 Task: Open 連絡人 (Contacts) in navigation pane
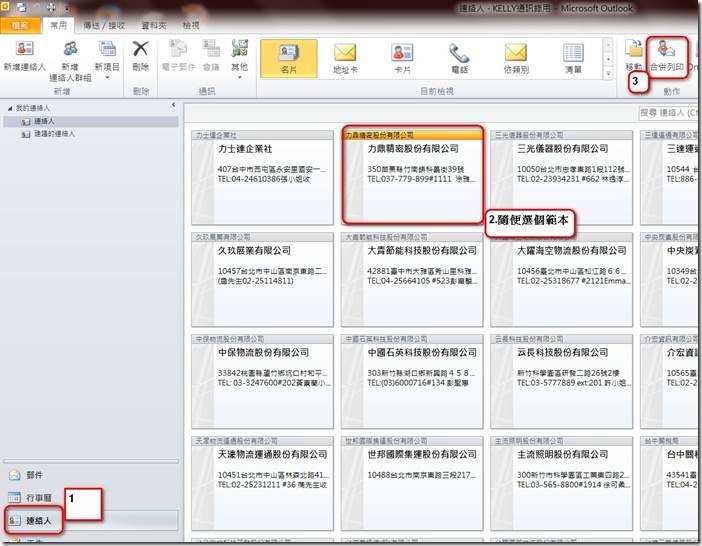(x=38, y=520)
